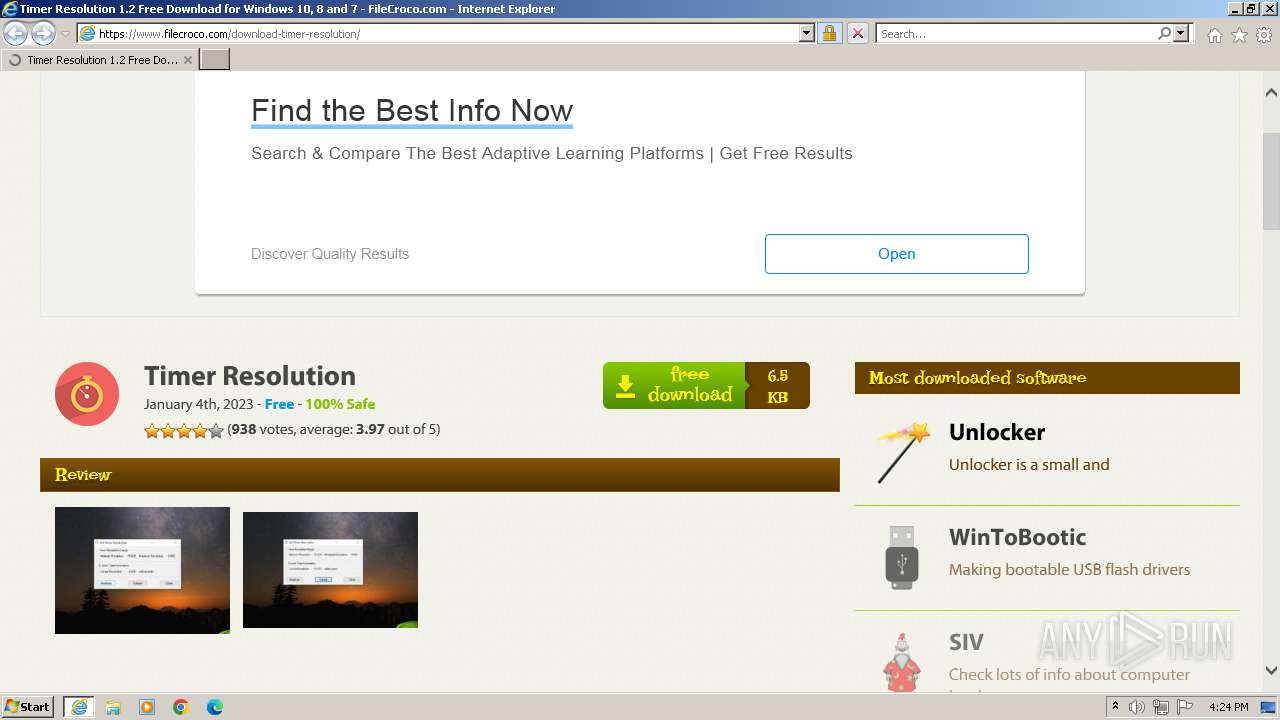Click the search magnifier icon
Viewport: 1280px width, 720px height.
coord(1164,33)
